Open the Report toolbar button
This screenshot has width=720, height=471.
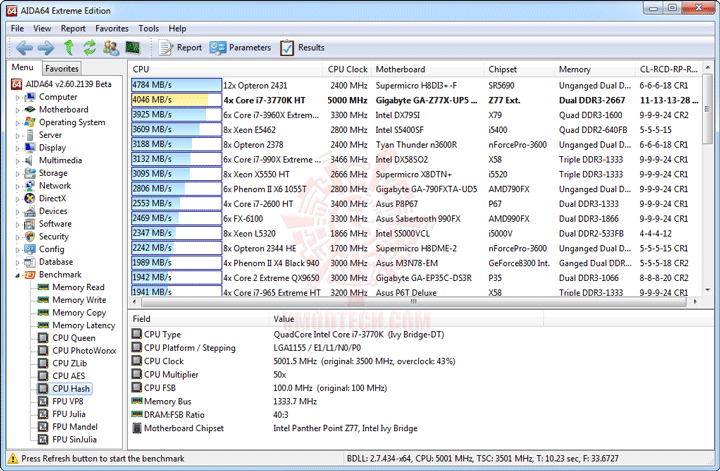coord(180,48)
